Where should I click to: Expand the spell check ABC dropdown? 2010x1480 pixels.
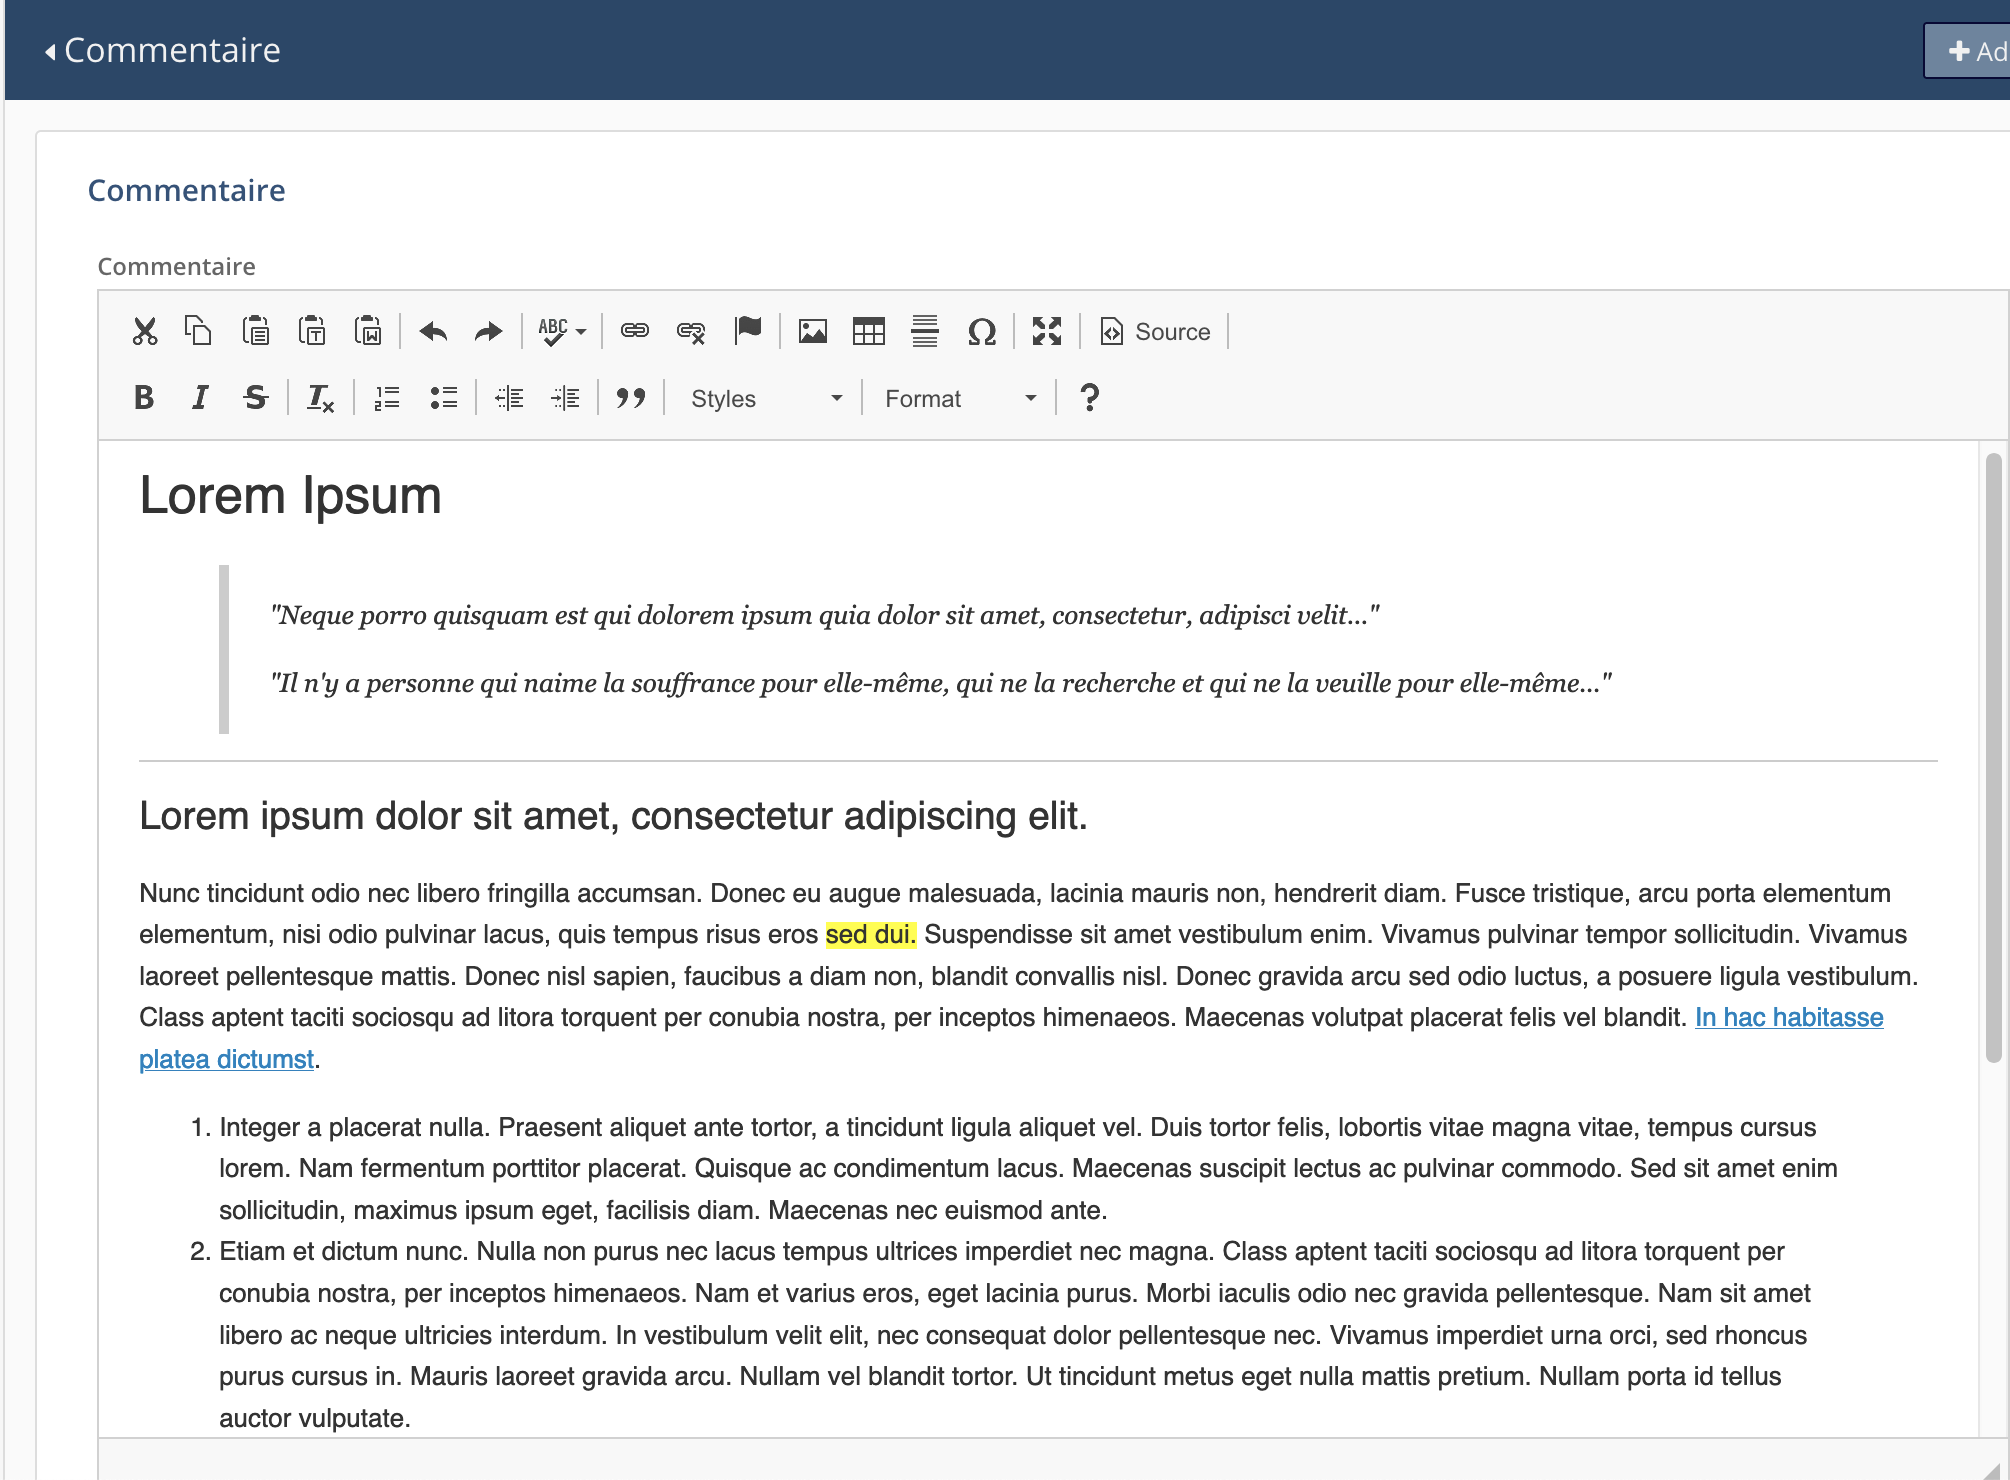pyautogui.click(x=580, y=332)
